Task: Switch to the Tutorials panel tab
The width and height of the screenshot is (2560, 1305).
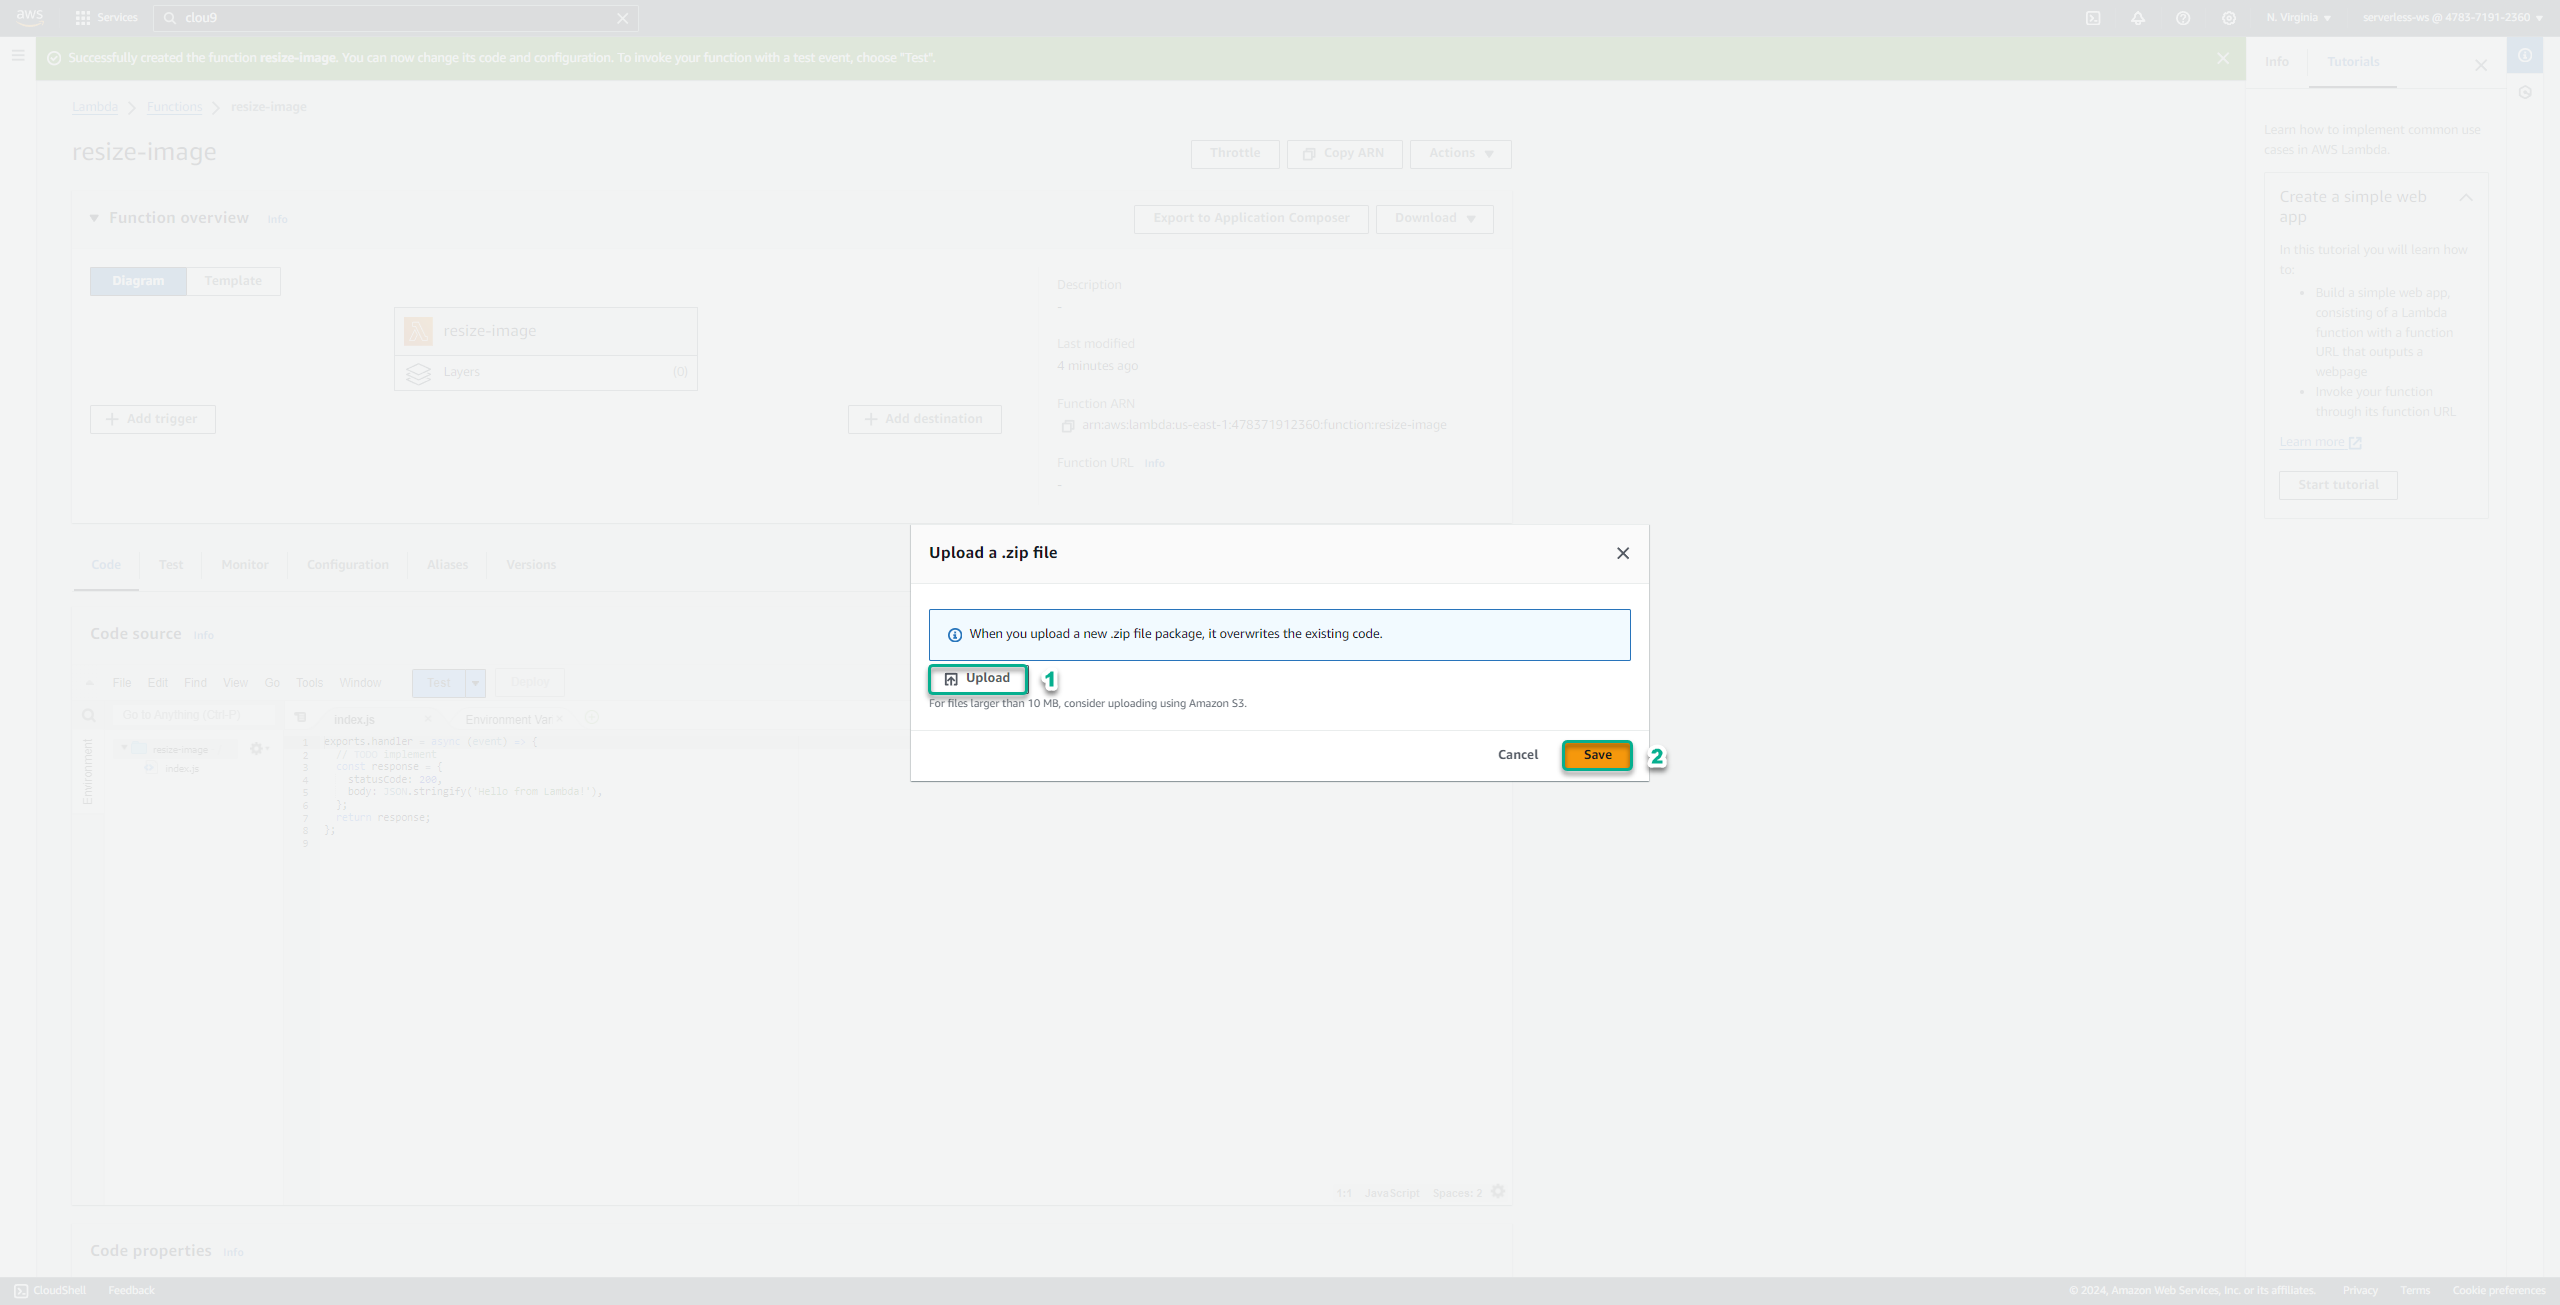Action: tap(2353, 62)
